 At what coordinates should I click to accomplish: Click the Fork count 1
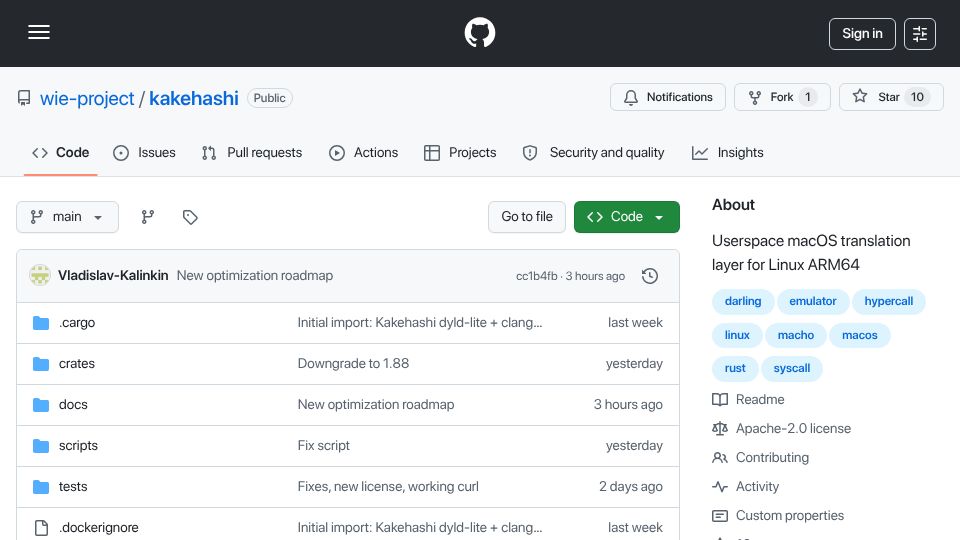pyautogui.click(x=808, y=97)
